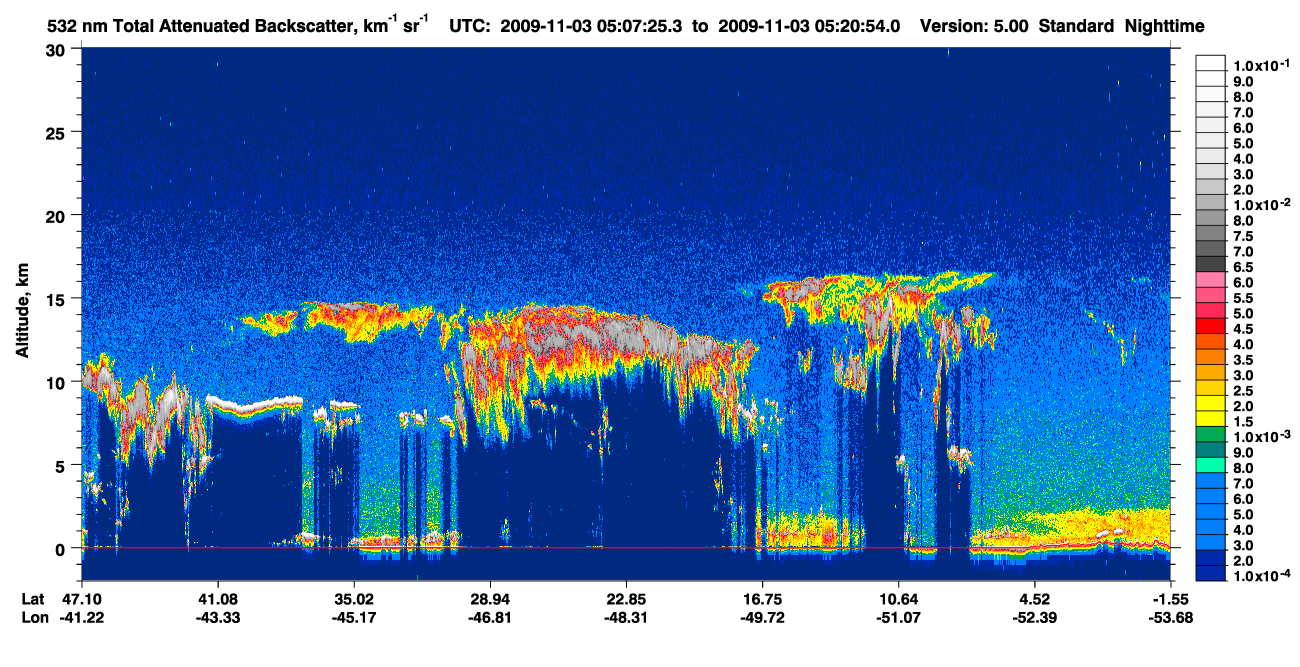This screenshot has width=1300, height=667.
Task: Click the latitude value '28.94'
Action: pyautogui.click(x=490, y=599)
